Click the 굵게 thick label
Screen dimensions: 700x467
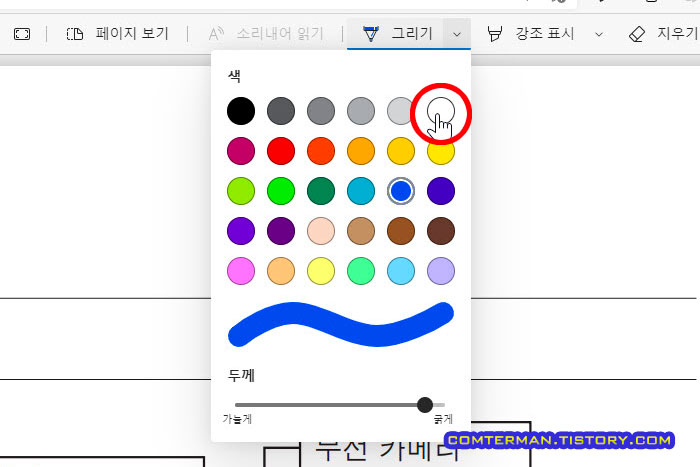(443, 419)
